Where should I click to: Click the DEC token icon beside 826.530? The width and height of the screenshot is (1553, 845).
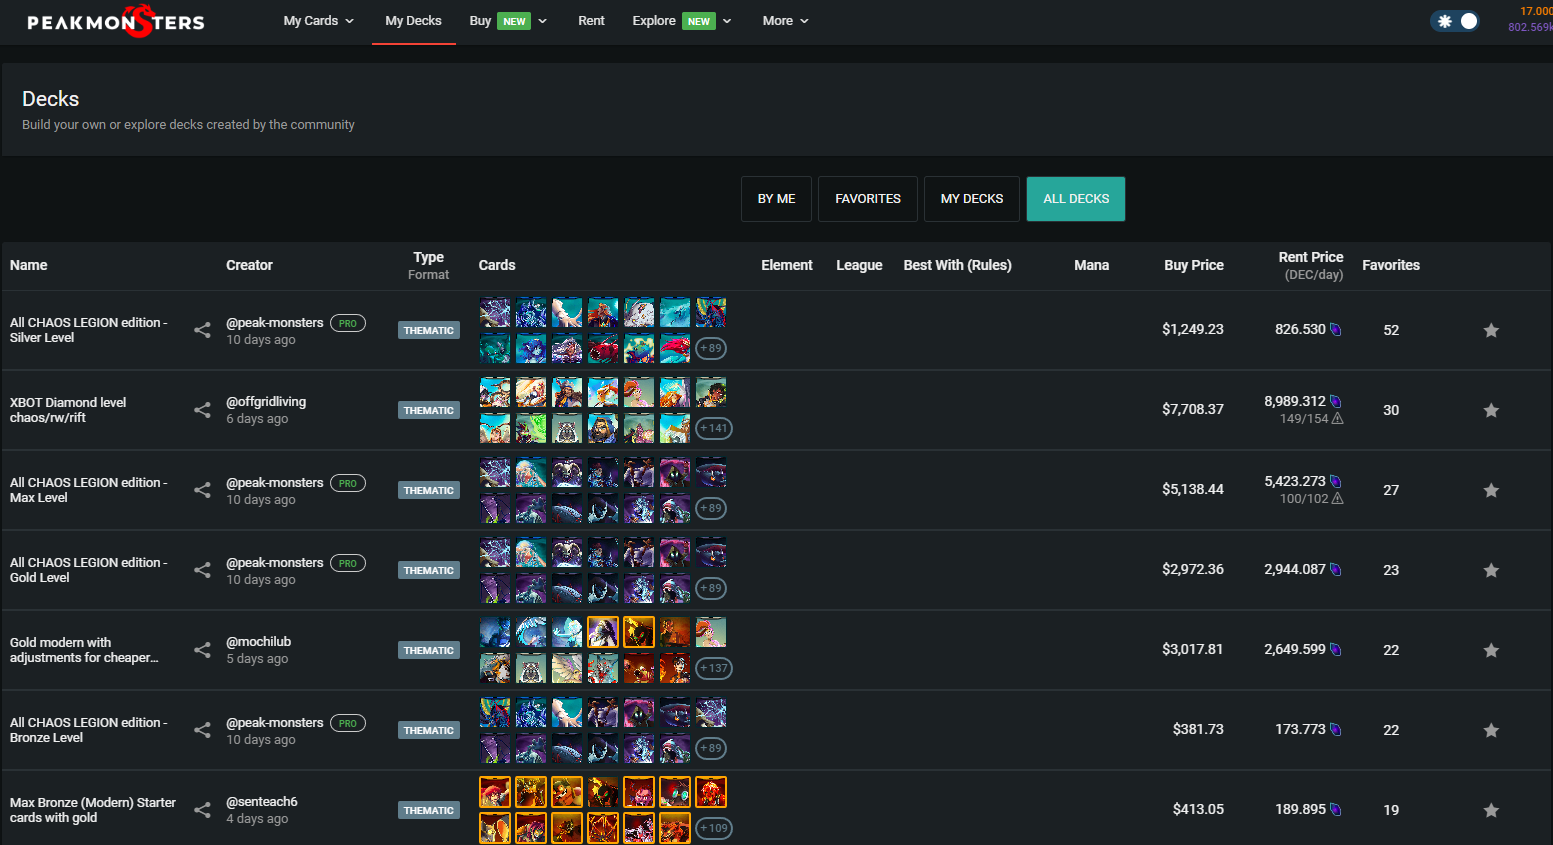(x=1335, y=330)
